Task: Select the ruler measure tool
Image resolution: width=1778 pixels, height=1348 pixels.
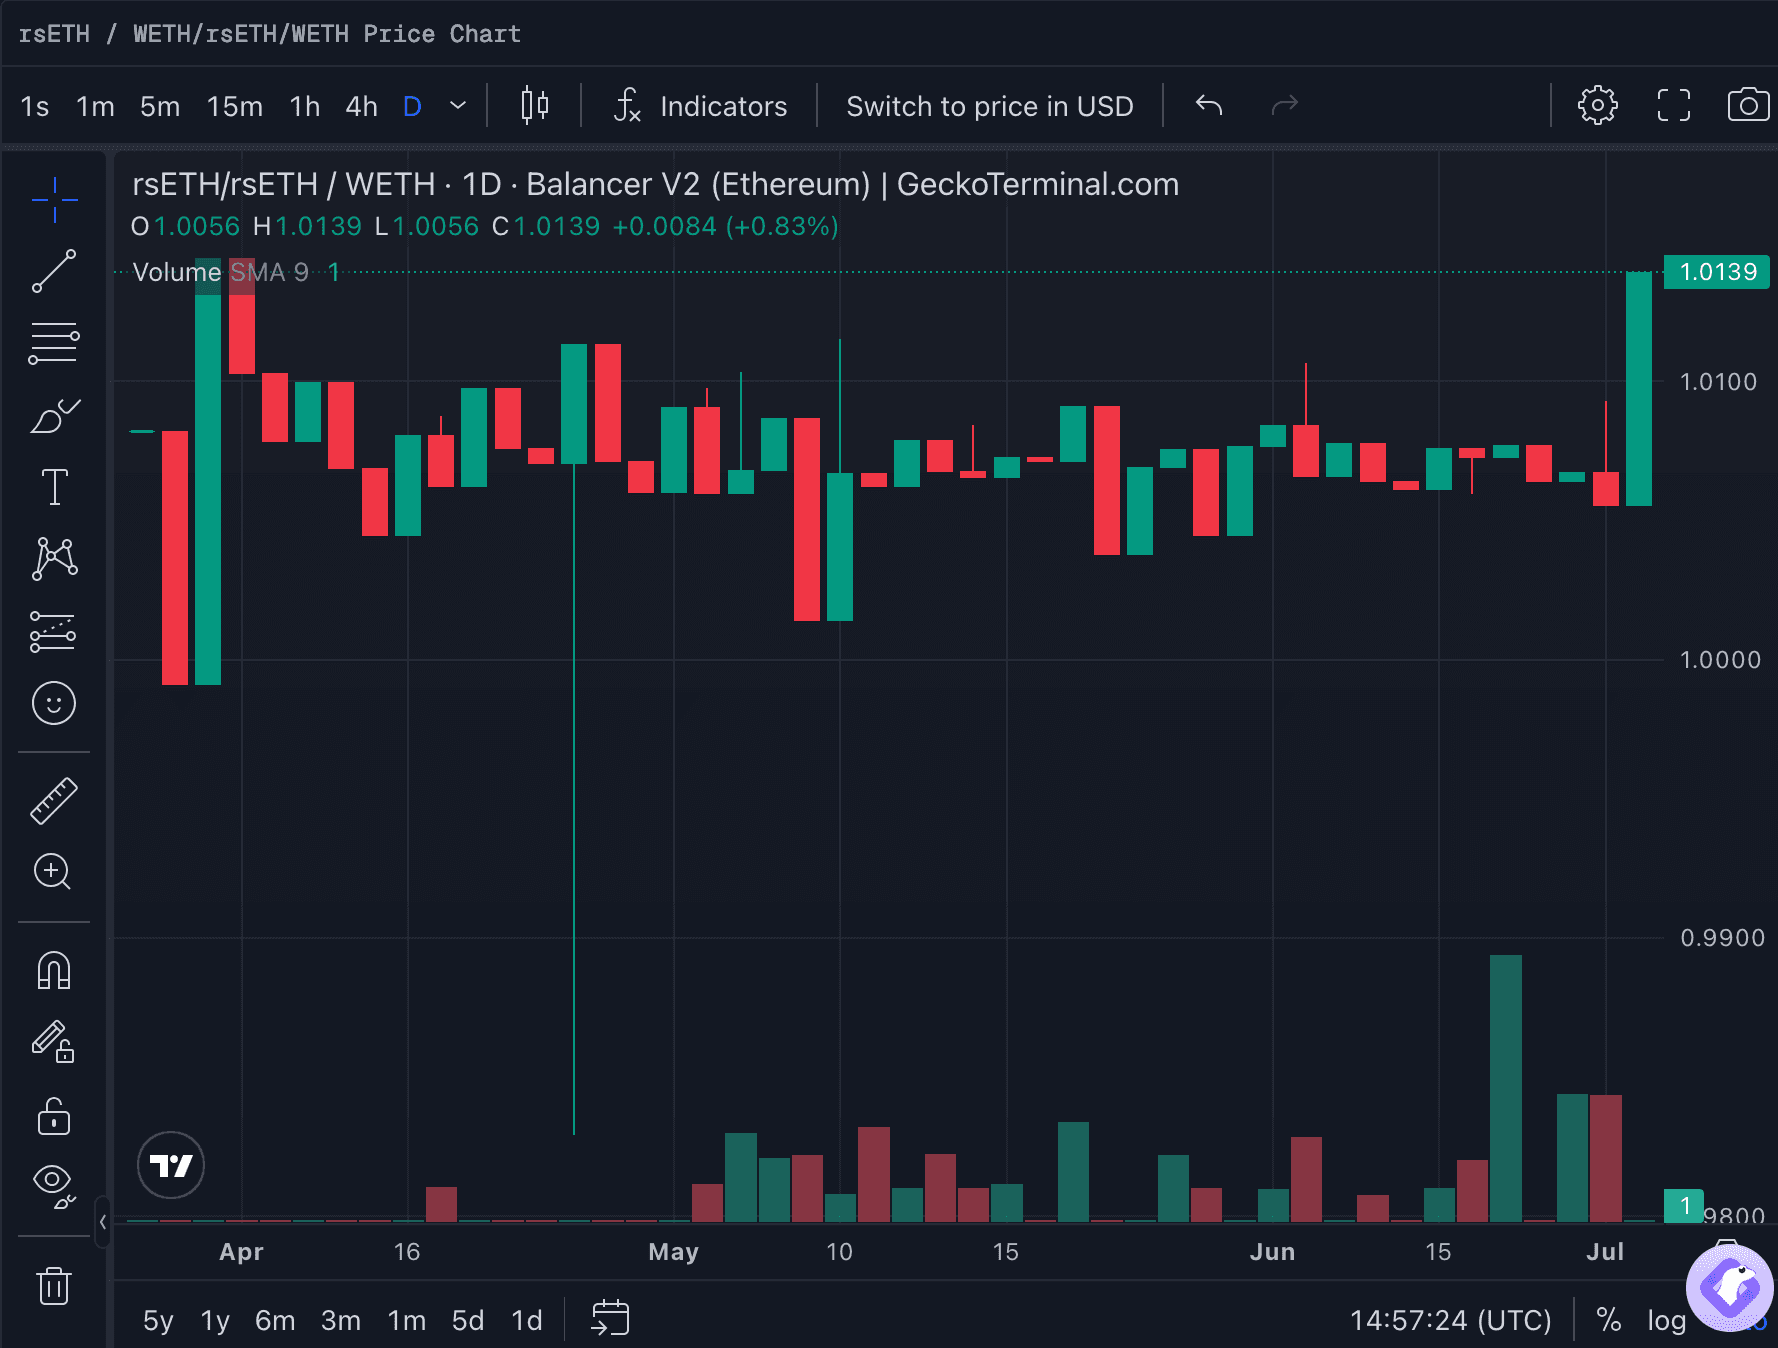Action: click(x=54, y=801)
